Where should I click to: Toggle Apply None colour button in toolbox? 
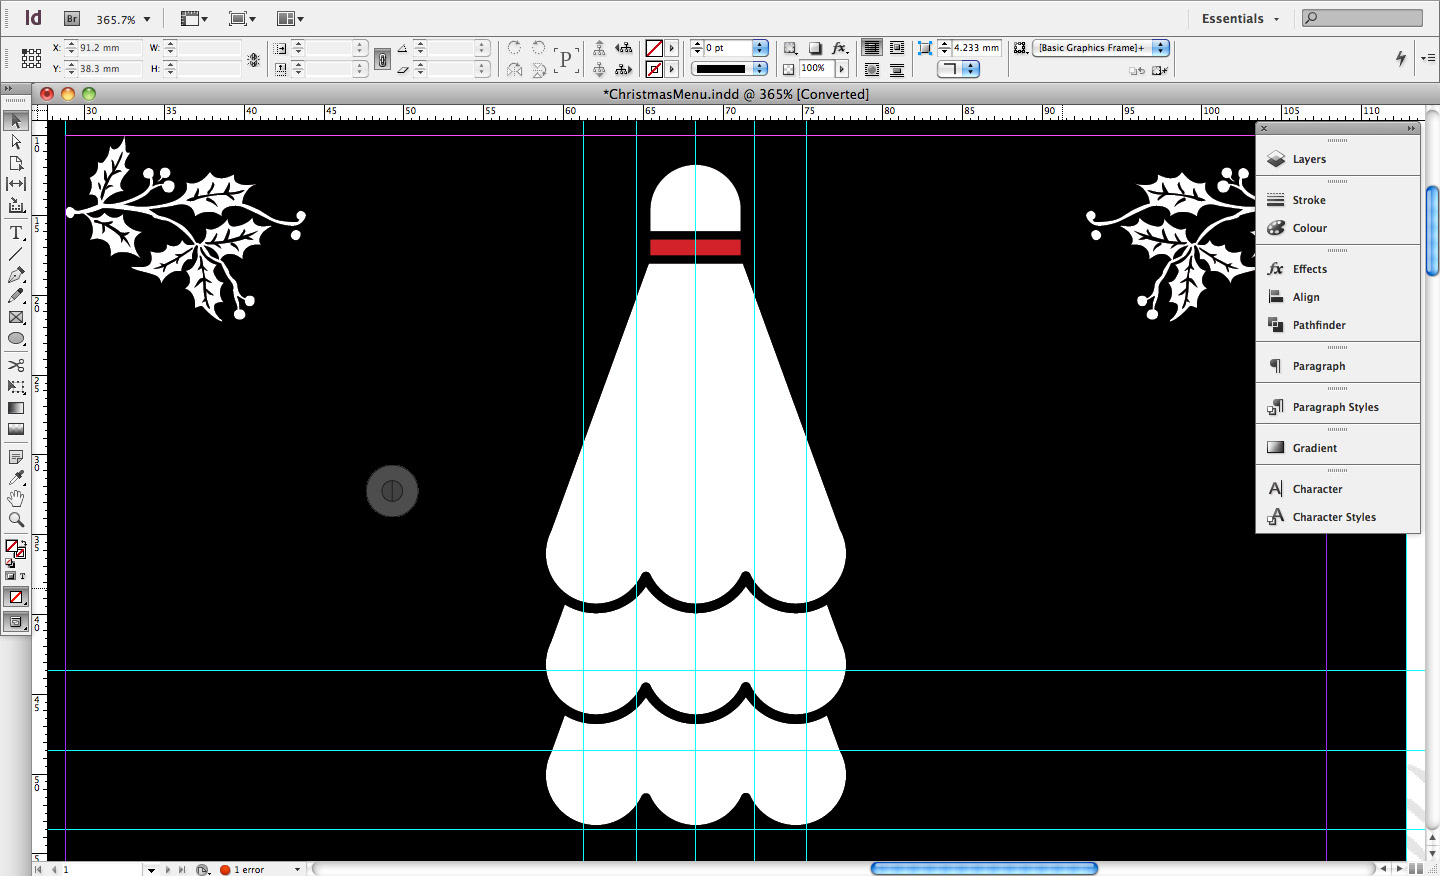pyautogui.click(x=16, y=597)
